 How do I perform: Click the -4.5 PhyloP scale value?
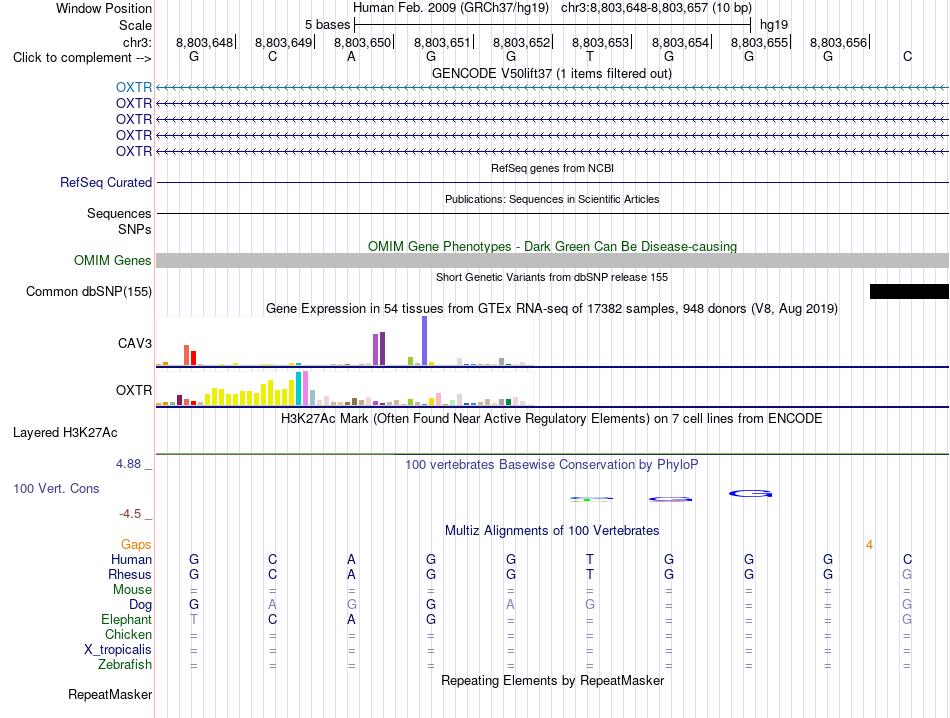[x=130, y=514]
